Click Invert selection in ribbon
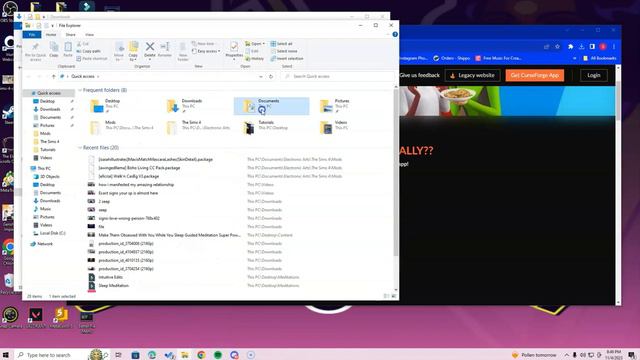Screen dimensions: 640x360 coord(287,58)
